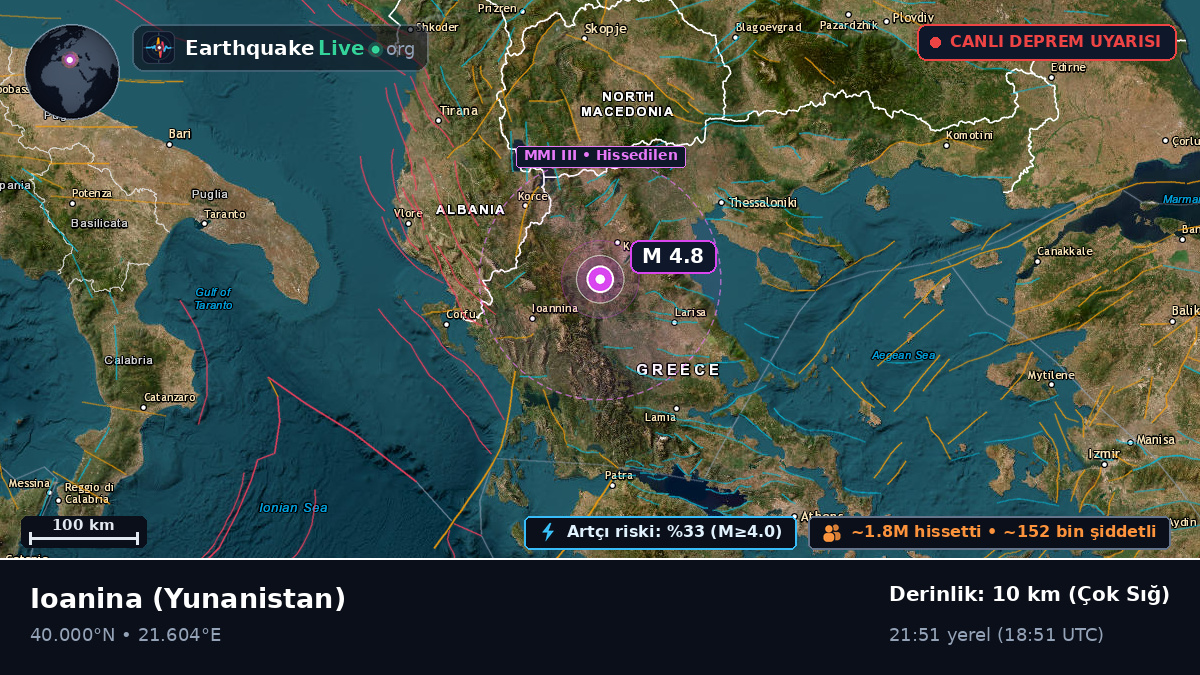Click the 'Ioanina (Yunanistan)' location title
The image size is (1200, 675).
pyautogui.click(x=188, y=598)
